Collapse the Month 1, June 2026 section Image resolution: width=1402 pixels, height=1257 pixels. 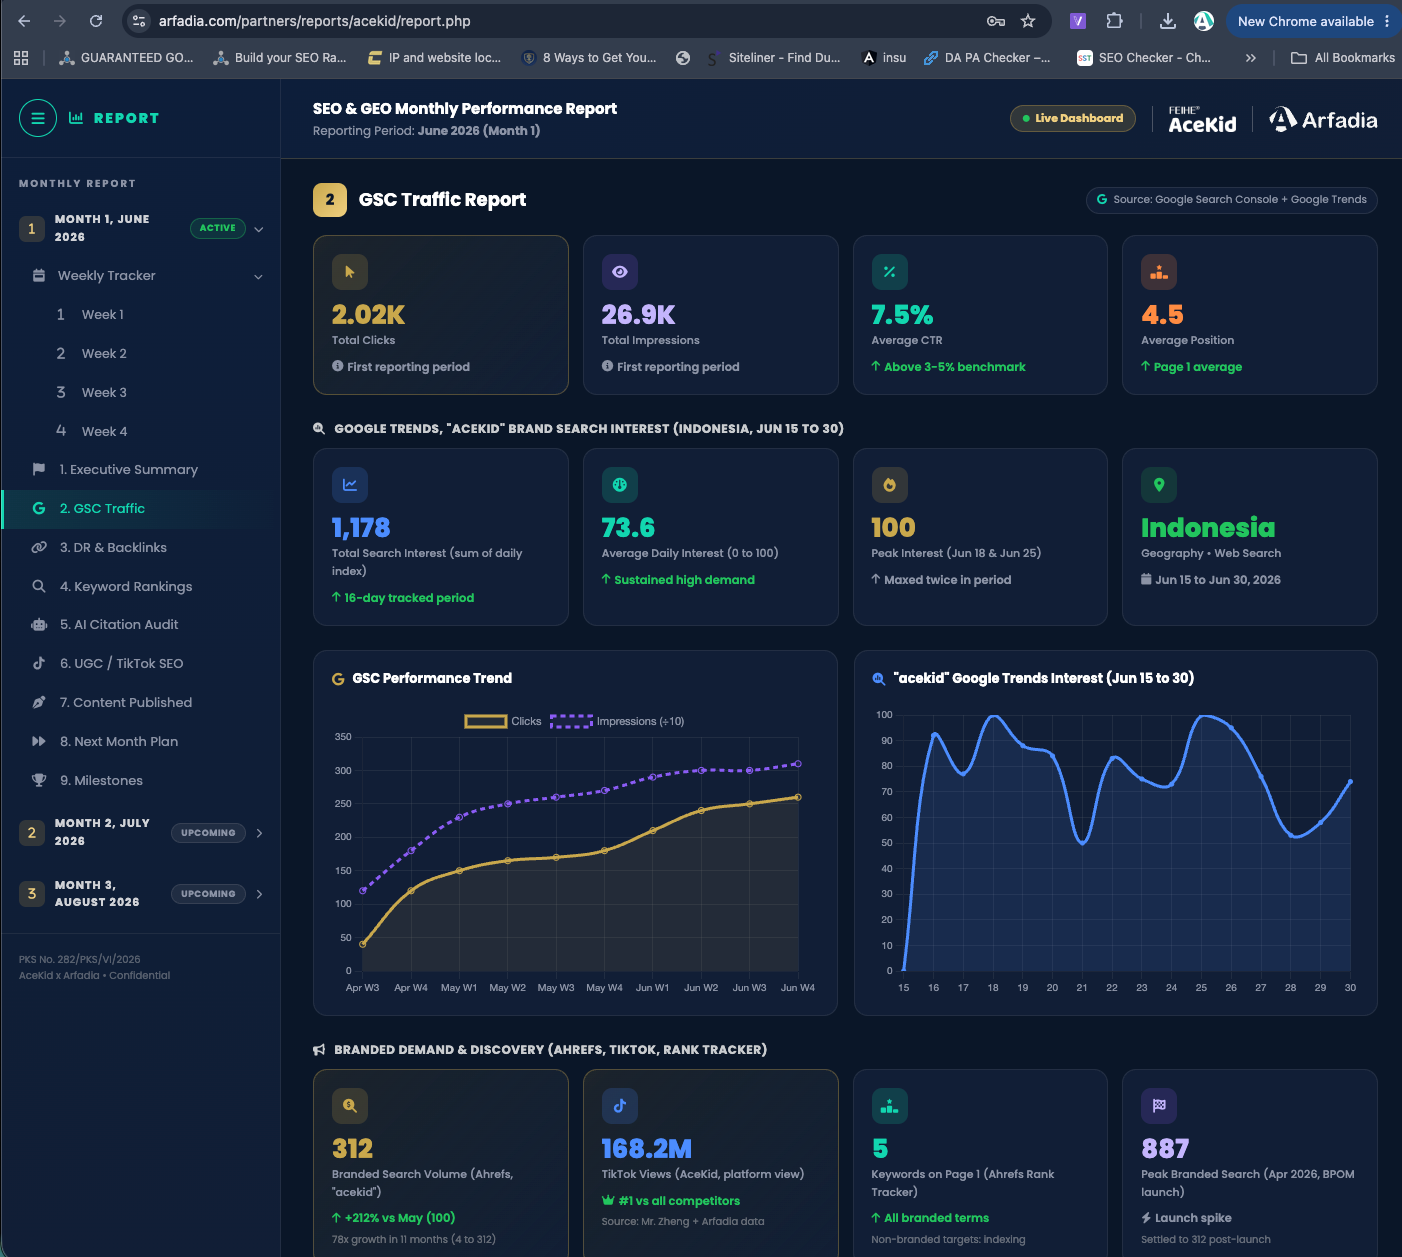(259, 229)
